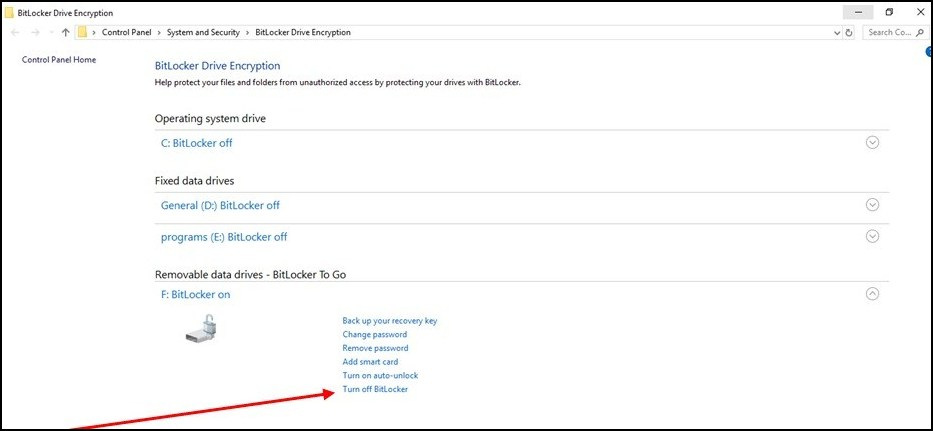Click General (D:) BitLocker off label
933x431 pixels.
click(x=220, y=205)
